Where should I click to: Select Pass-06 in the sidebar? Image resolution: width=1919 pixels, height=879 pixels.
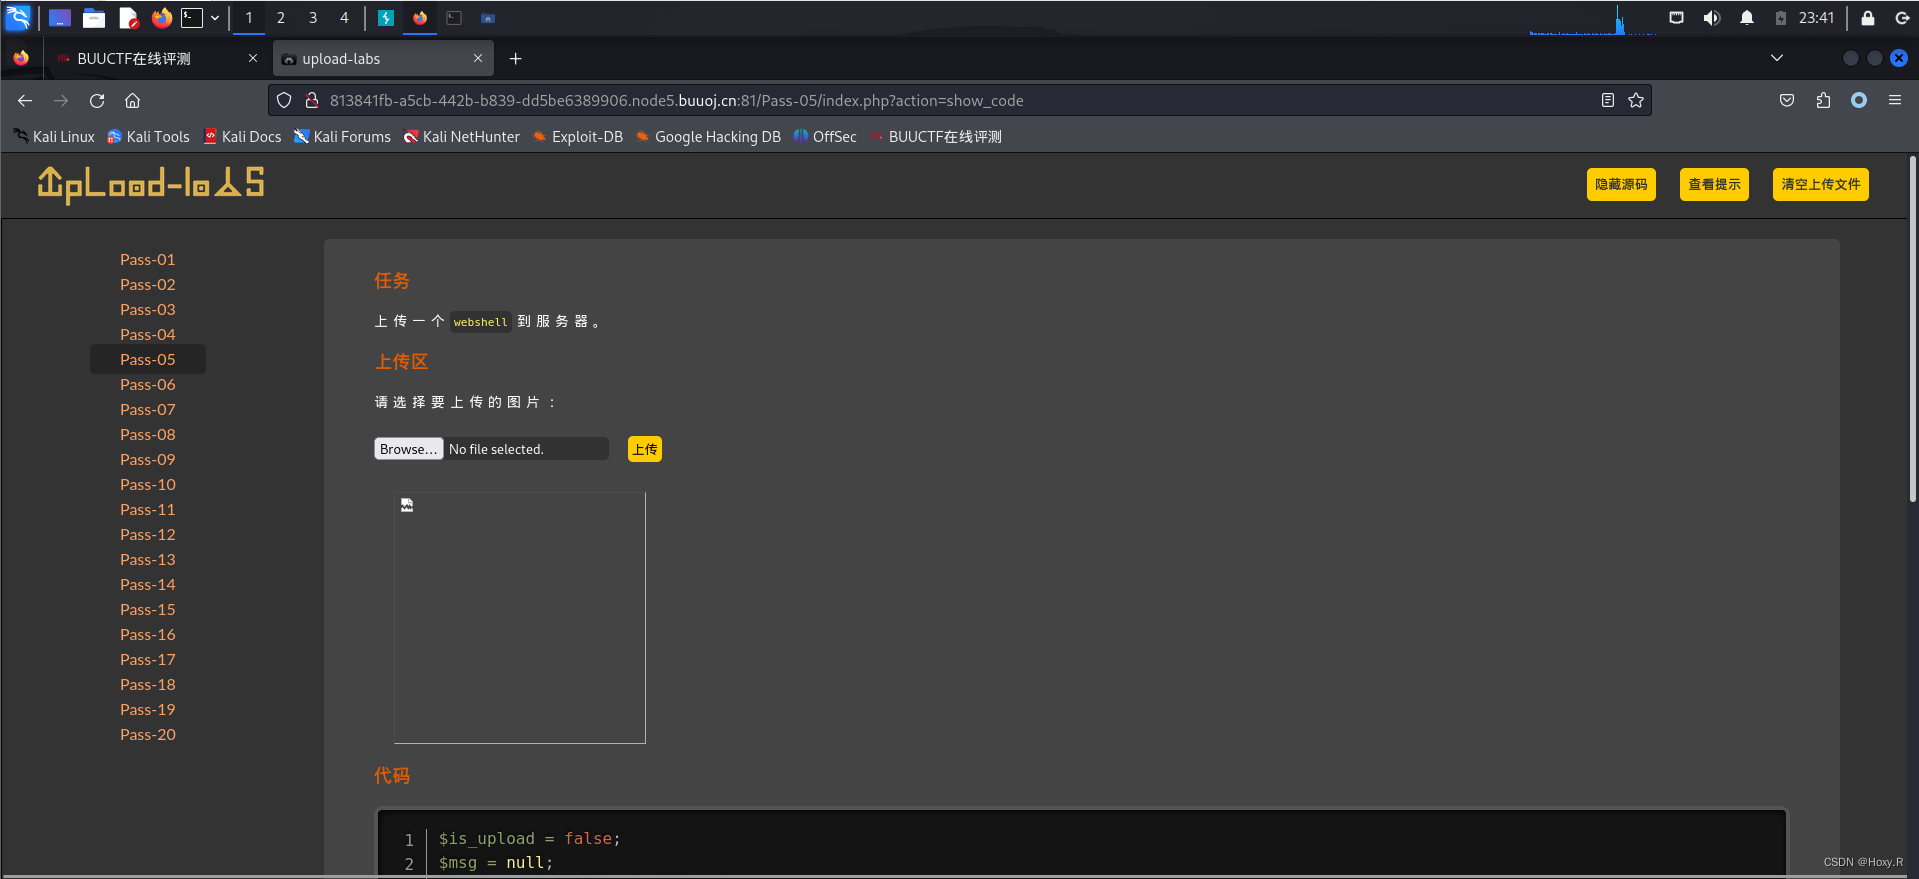click(x=148, y=384)
